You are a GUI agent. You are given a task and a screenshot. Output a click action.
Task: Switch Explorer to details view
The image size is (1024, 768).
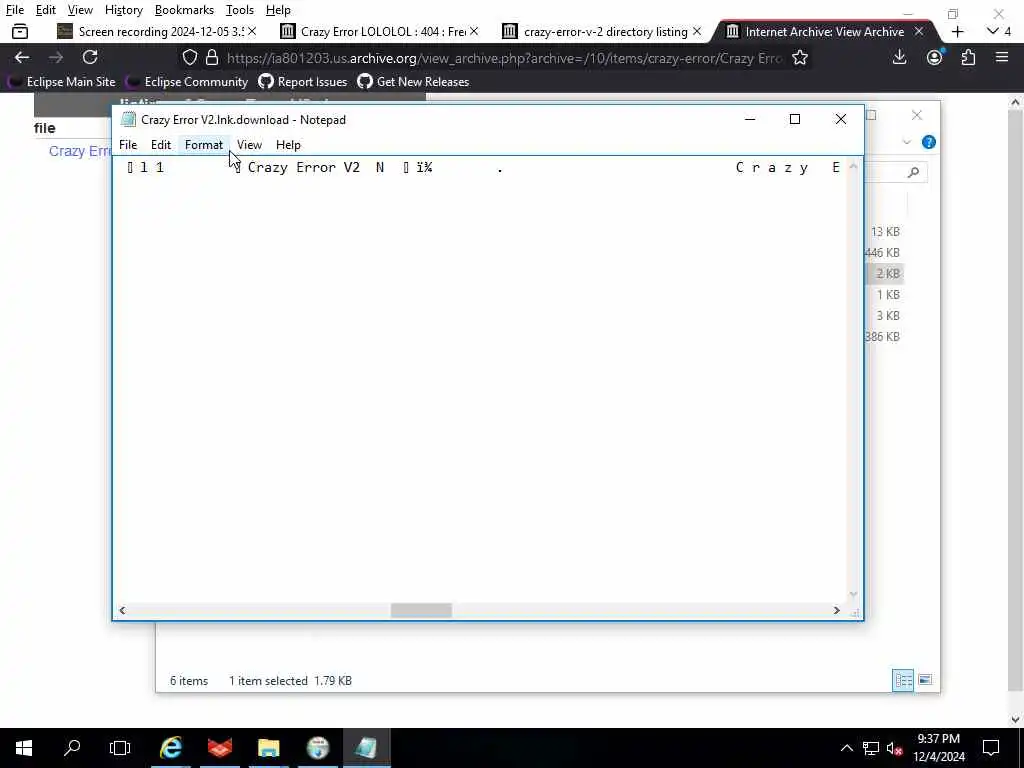[x=903, y=680]
